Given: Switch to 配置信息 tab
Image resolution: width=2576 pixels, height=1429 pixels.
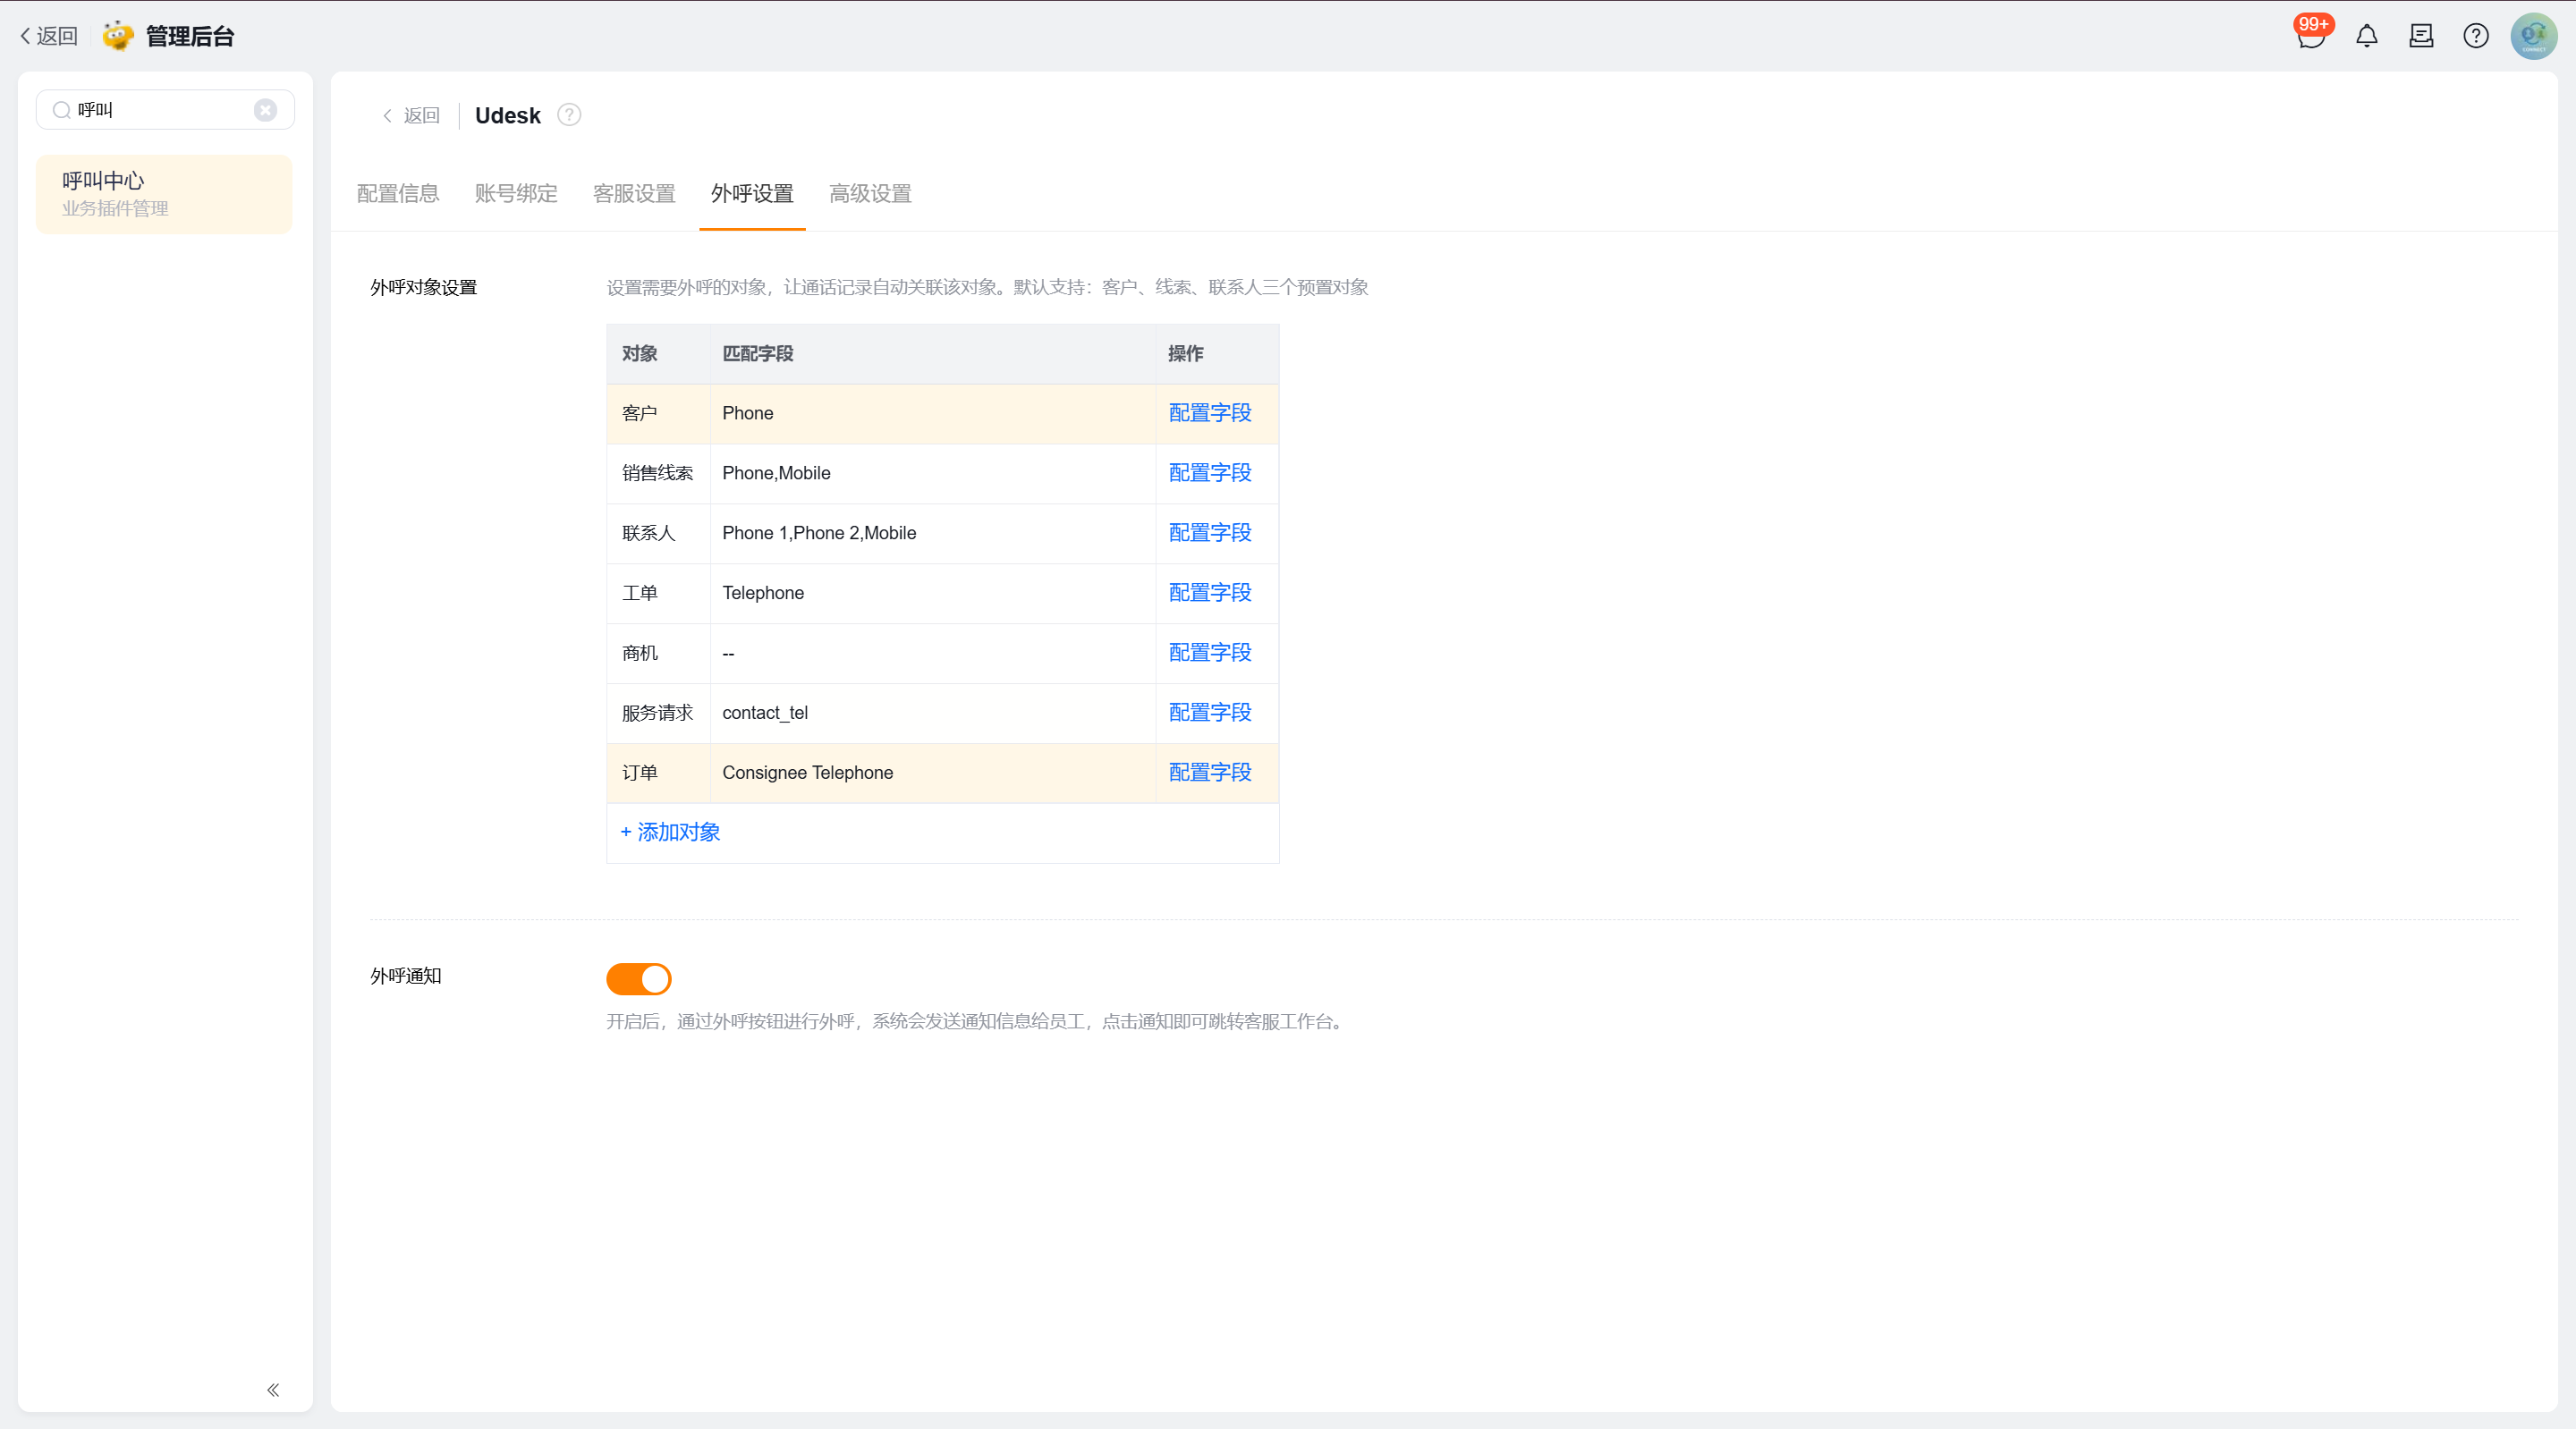Looking at the screenshot, I should [398, 194].
